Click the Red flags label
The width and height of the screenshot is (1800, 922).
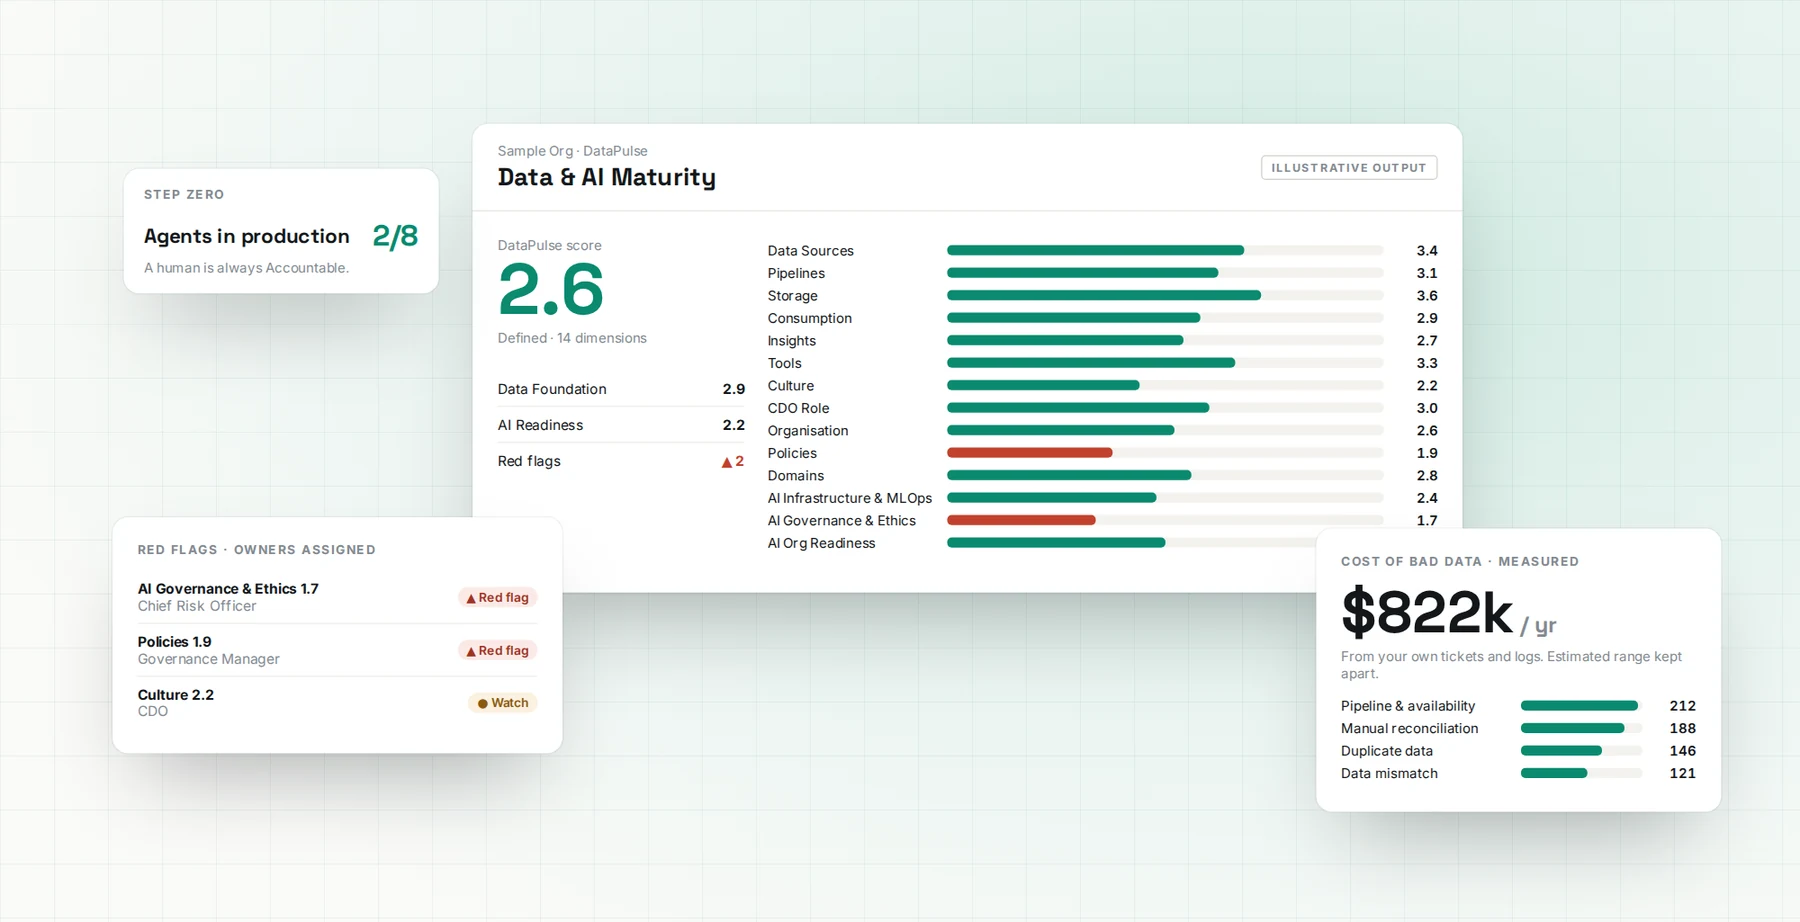tap(529, 461)
